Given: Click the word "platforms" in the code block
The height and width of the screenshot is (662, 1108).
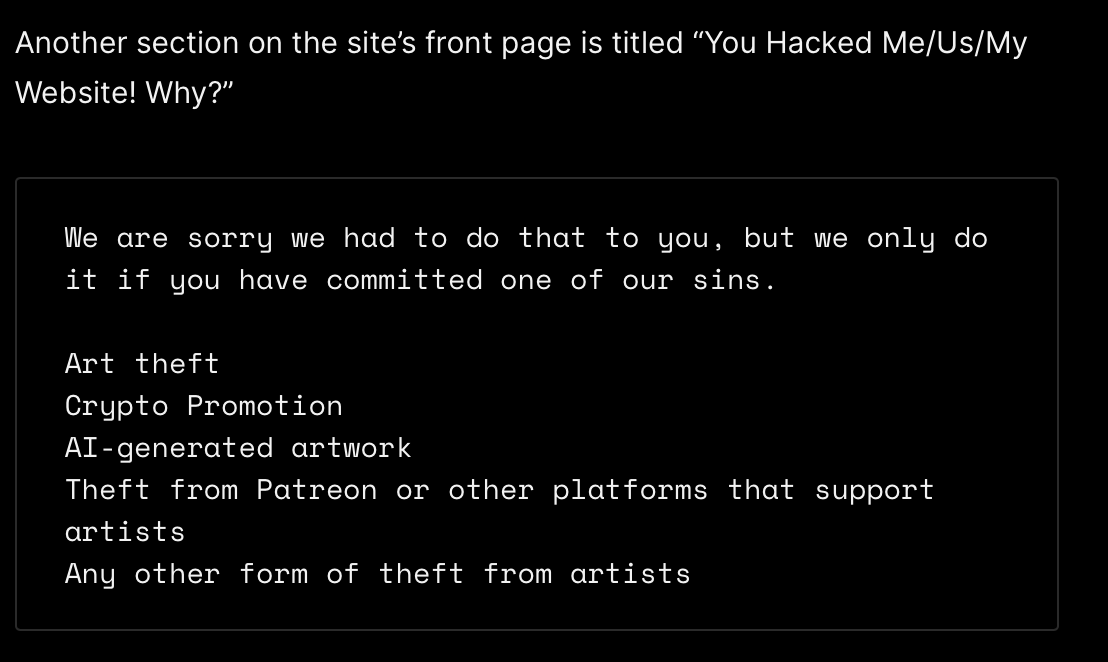Looking at the screenshot, I should [630, 490].
